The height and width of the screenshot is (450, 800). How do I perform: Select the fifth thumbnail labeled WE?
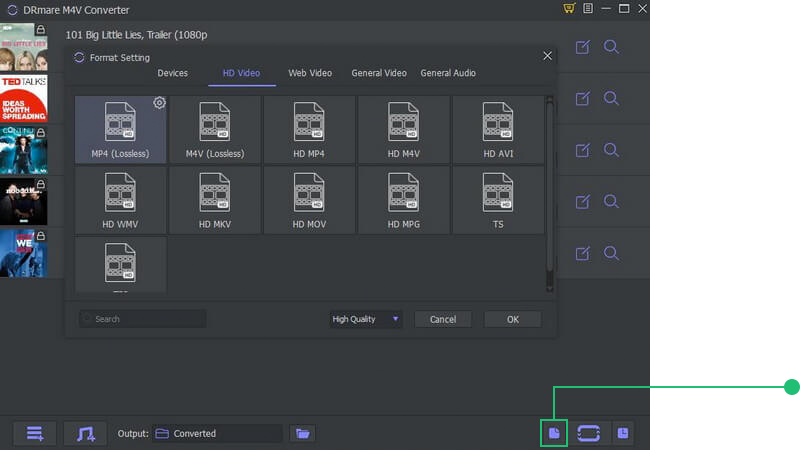tap(24, 254)
